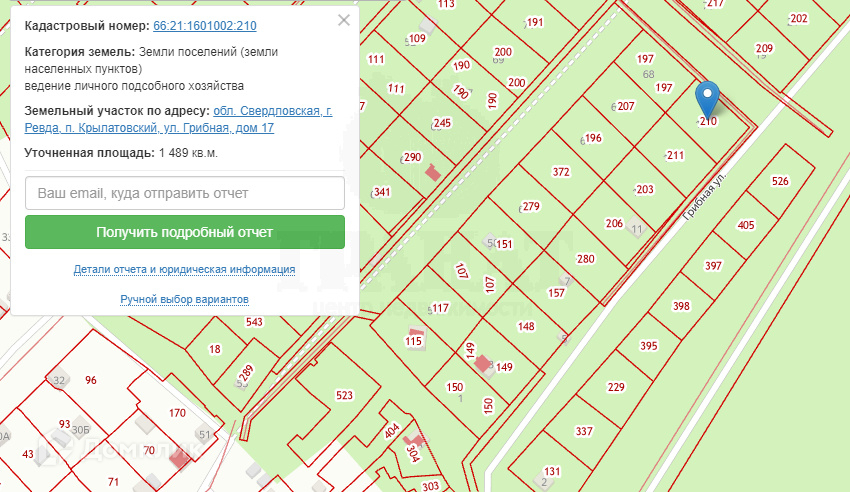Select plot label 207 on map

[x=626, y=106]
